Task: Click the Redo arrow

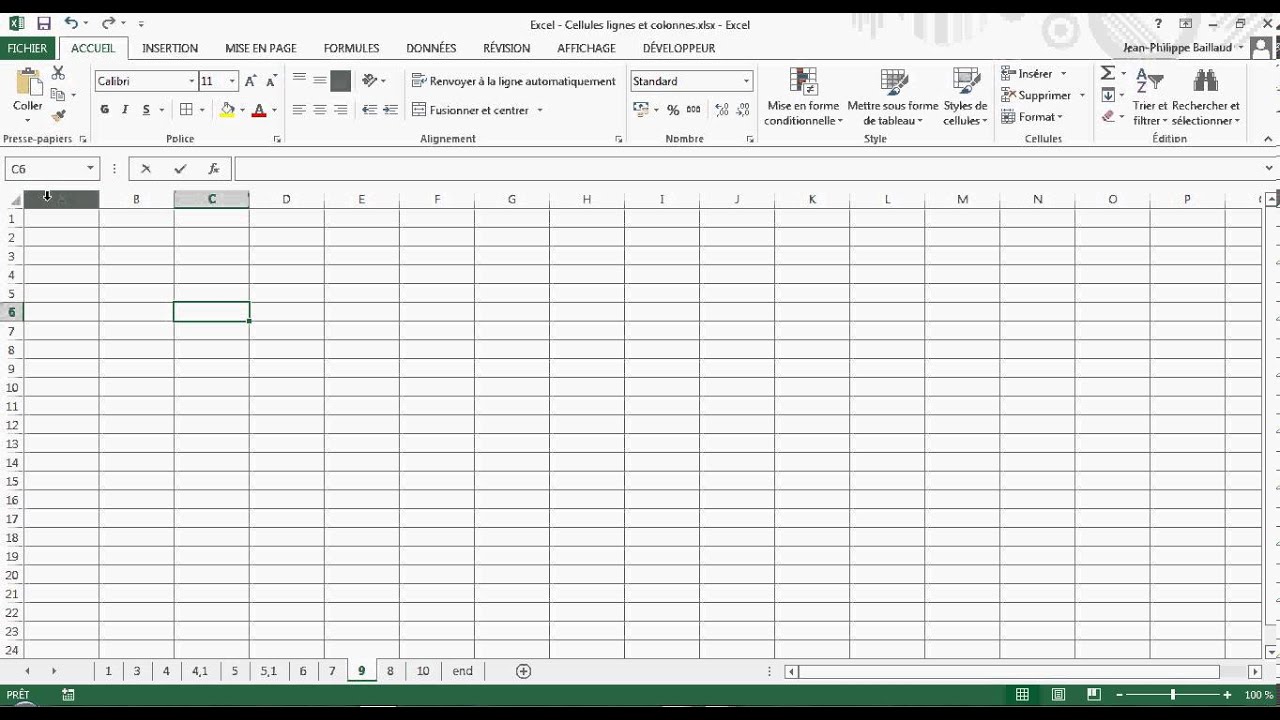Action: pos(108,23)
